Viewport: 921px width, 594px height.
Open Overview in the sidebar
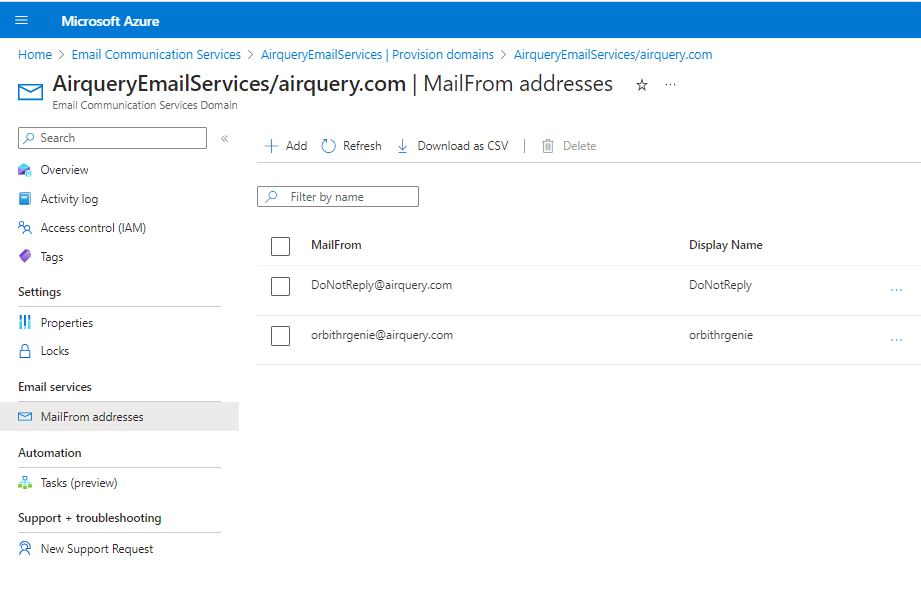64,170
